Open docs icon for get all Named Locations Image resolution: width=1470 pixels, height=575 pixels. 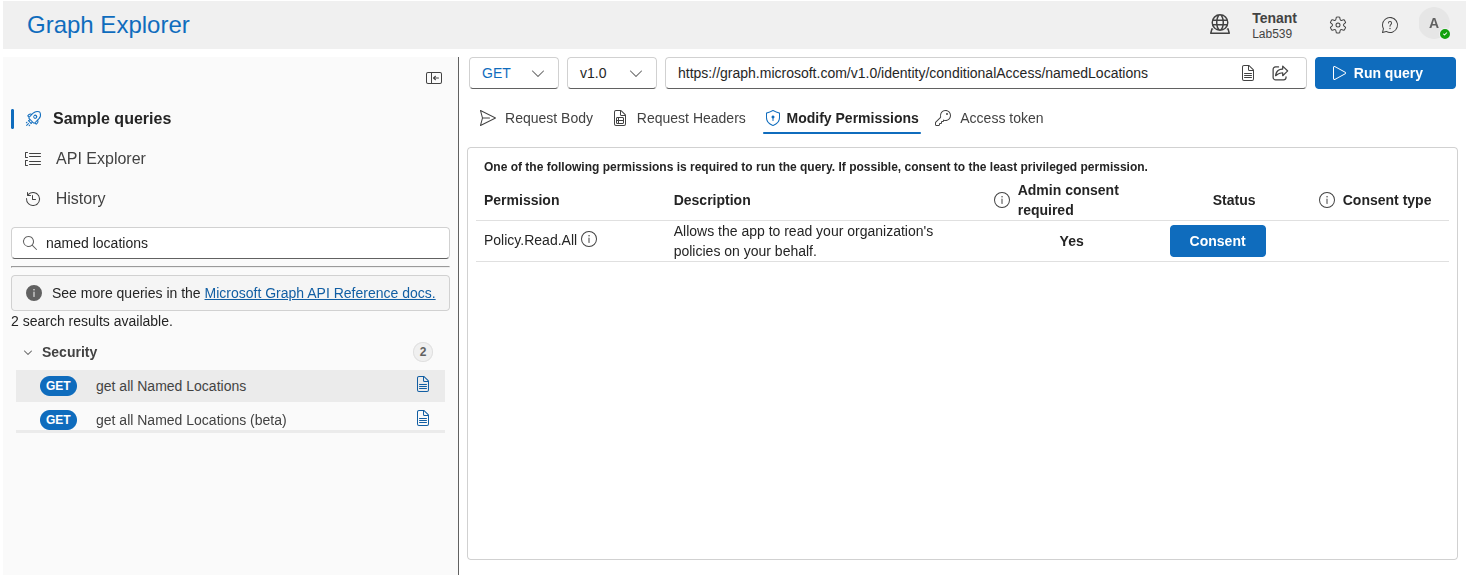[423, 384]
